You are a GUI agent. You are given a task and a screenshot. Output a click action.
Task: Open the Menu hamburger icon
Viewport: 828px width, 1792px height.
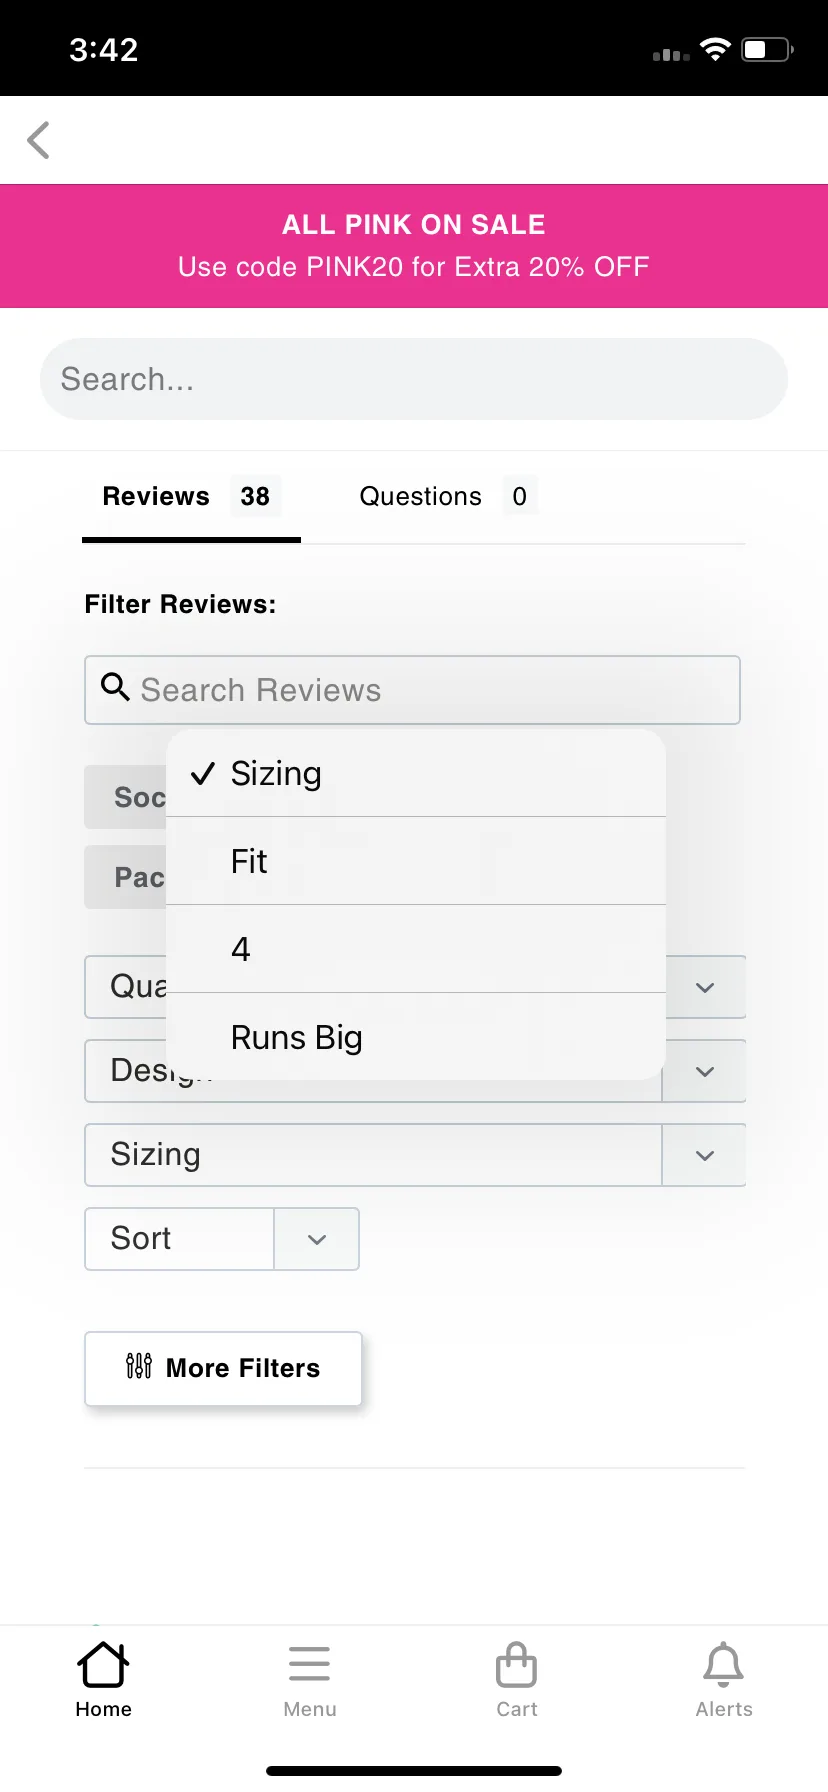tap(309, 1664)
